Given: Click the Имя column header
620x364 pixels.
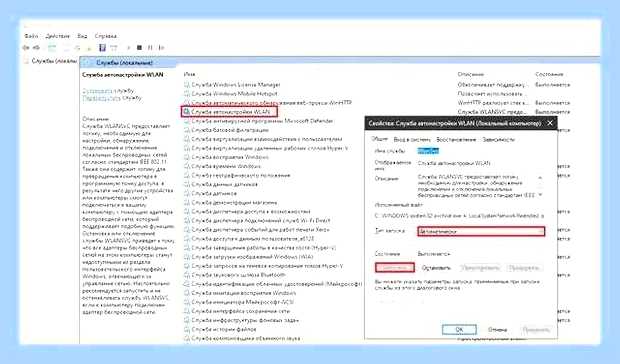Looking at the screenshot, I should click(189, 74).
